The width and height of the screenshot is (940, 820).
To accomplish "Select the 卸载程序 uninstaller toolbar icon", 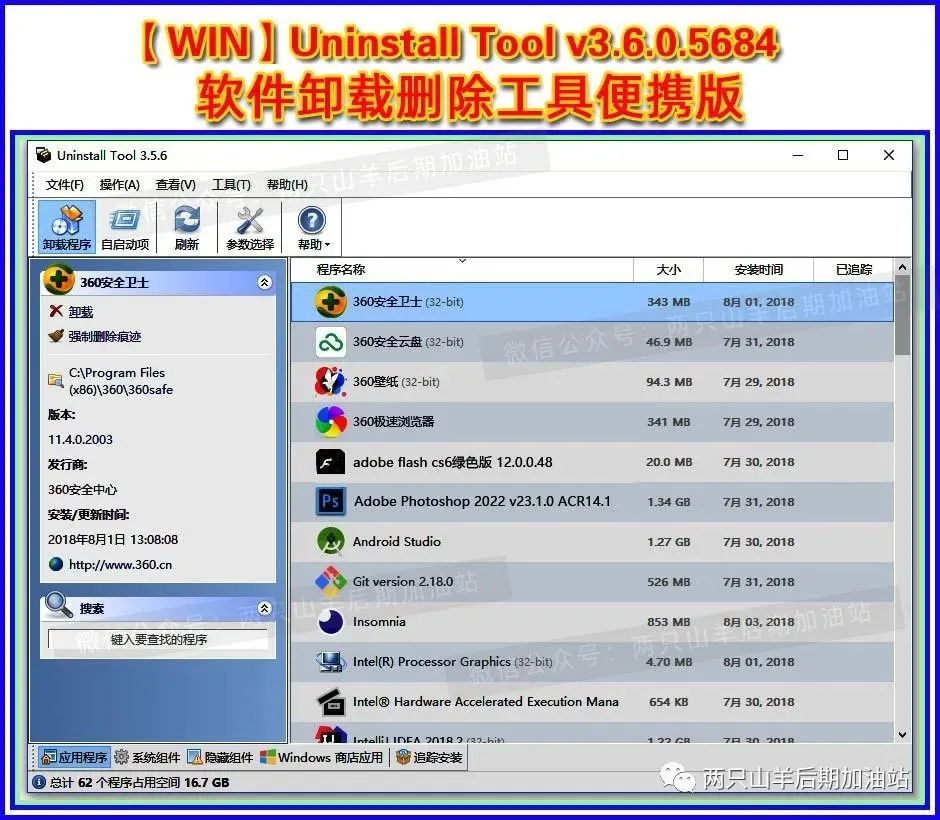I will click(67, 227).
